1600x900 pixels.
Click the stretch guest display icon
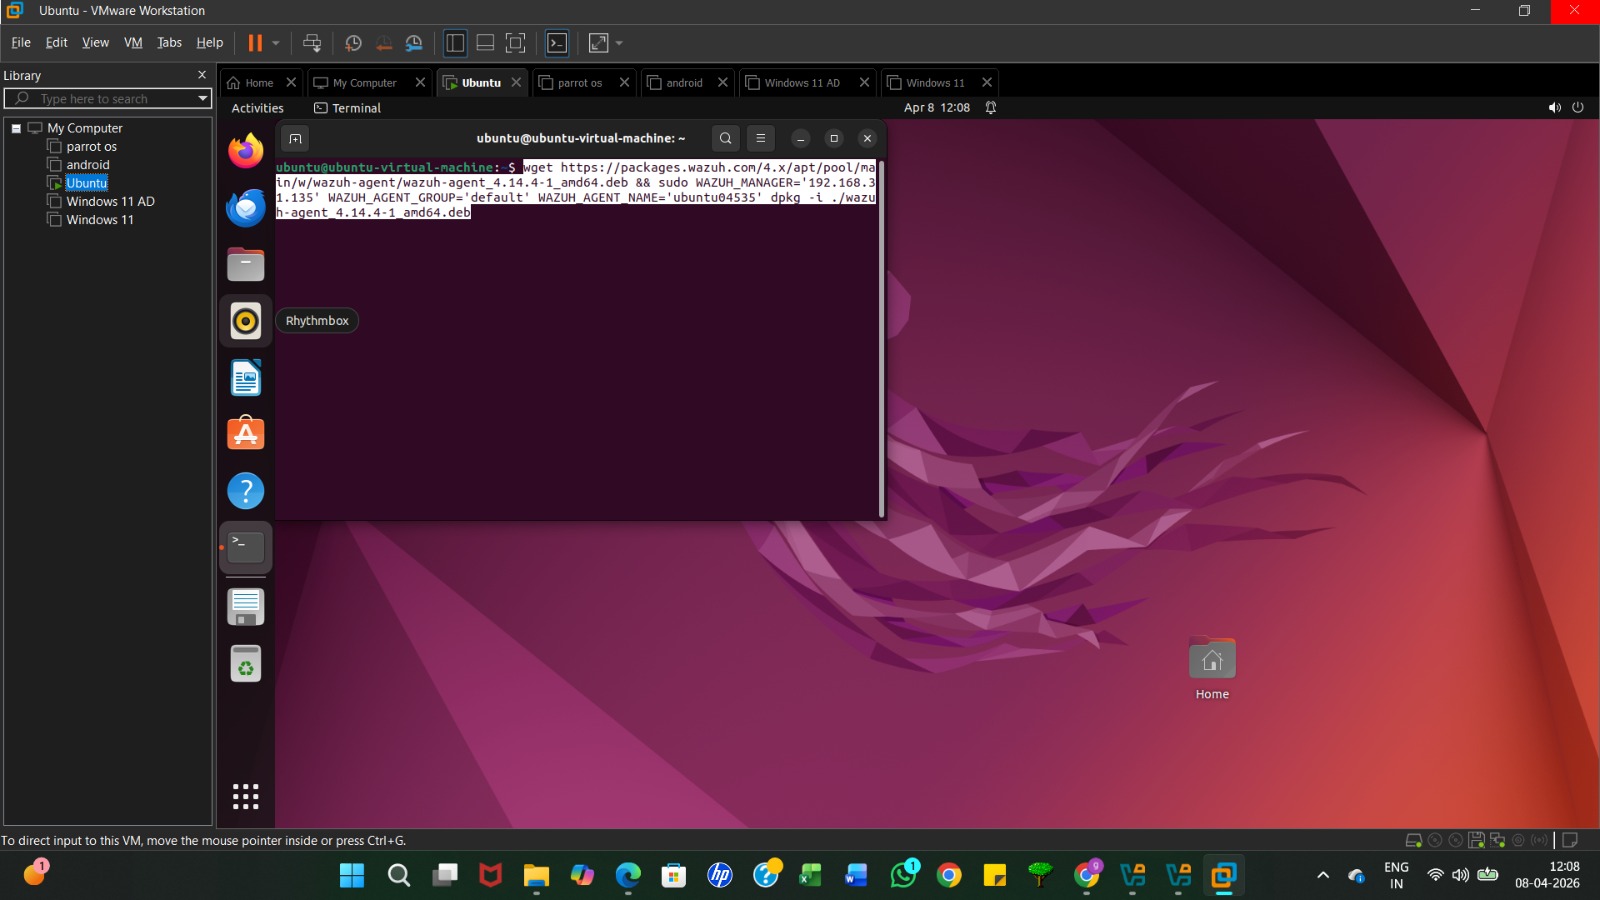coord(599,43)
